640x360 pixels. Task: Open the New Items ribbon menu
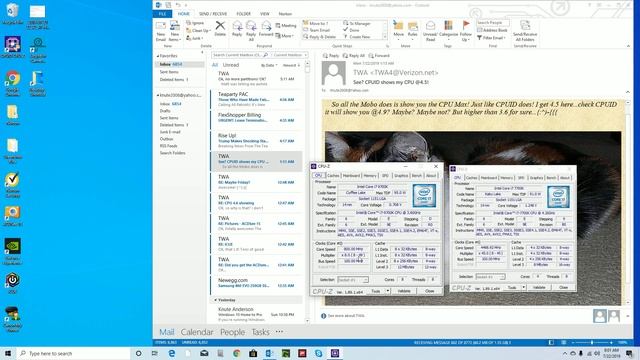click(x=175, y=31)
